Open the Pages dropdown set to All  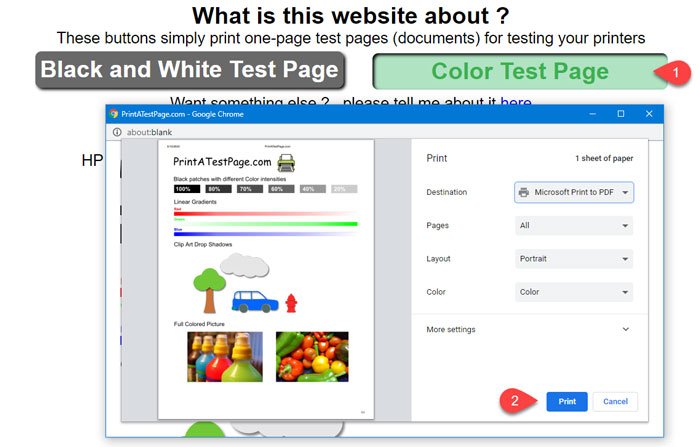point(573,226)
